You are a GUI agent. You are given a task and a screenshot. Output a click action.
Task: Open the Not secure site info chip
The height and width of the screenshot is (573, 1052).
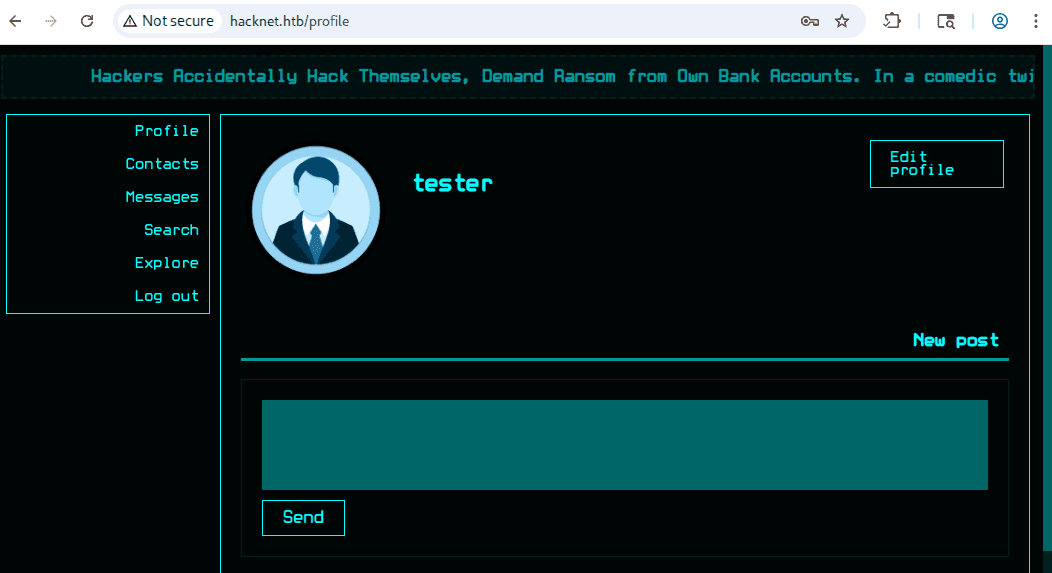point(168,21)
